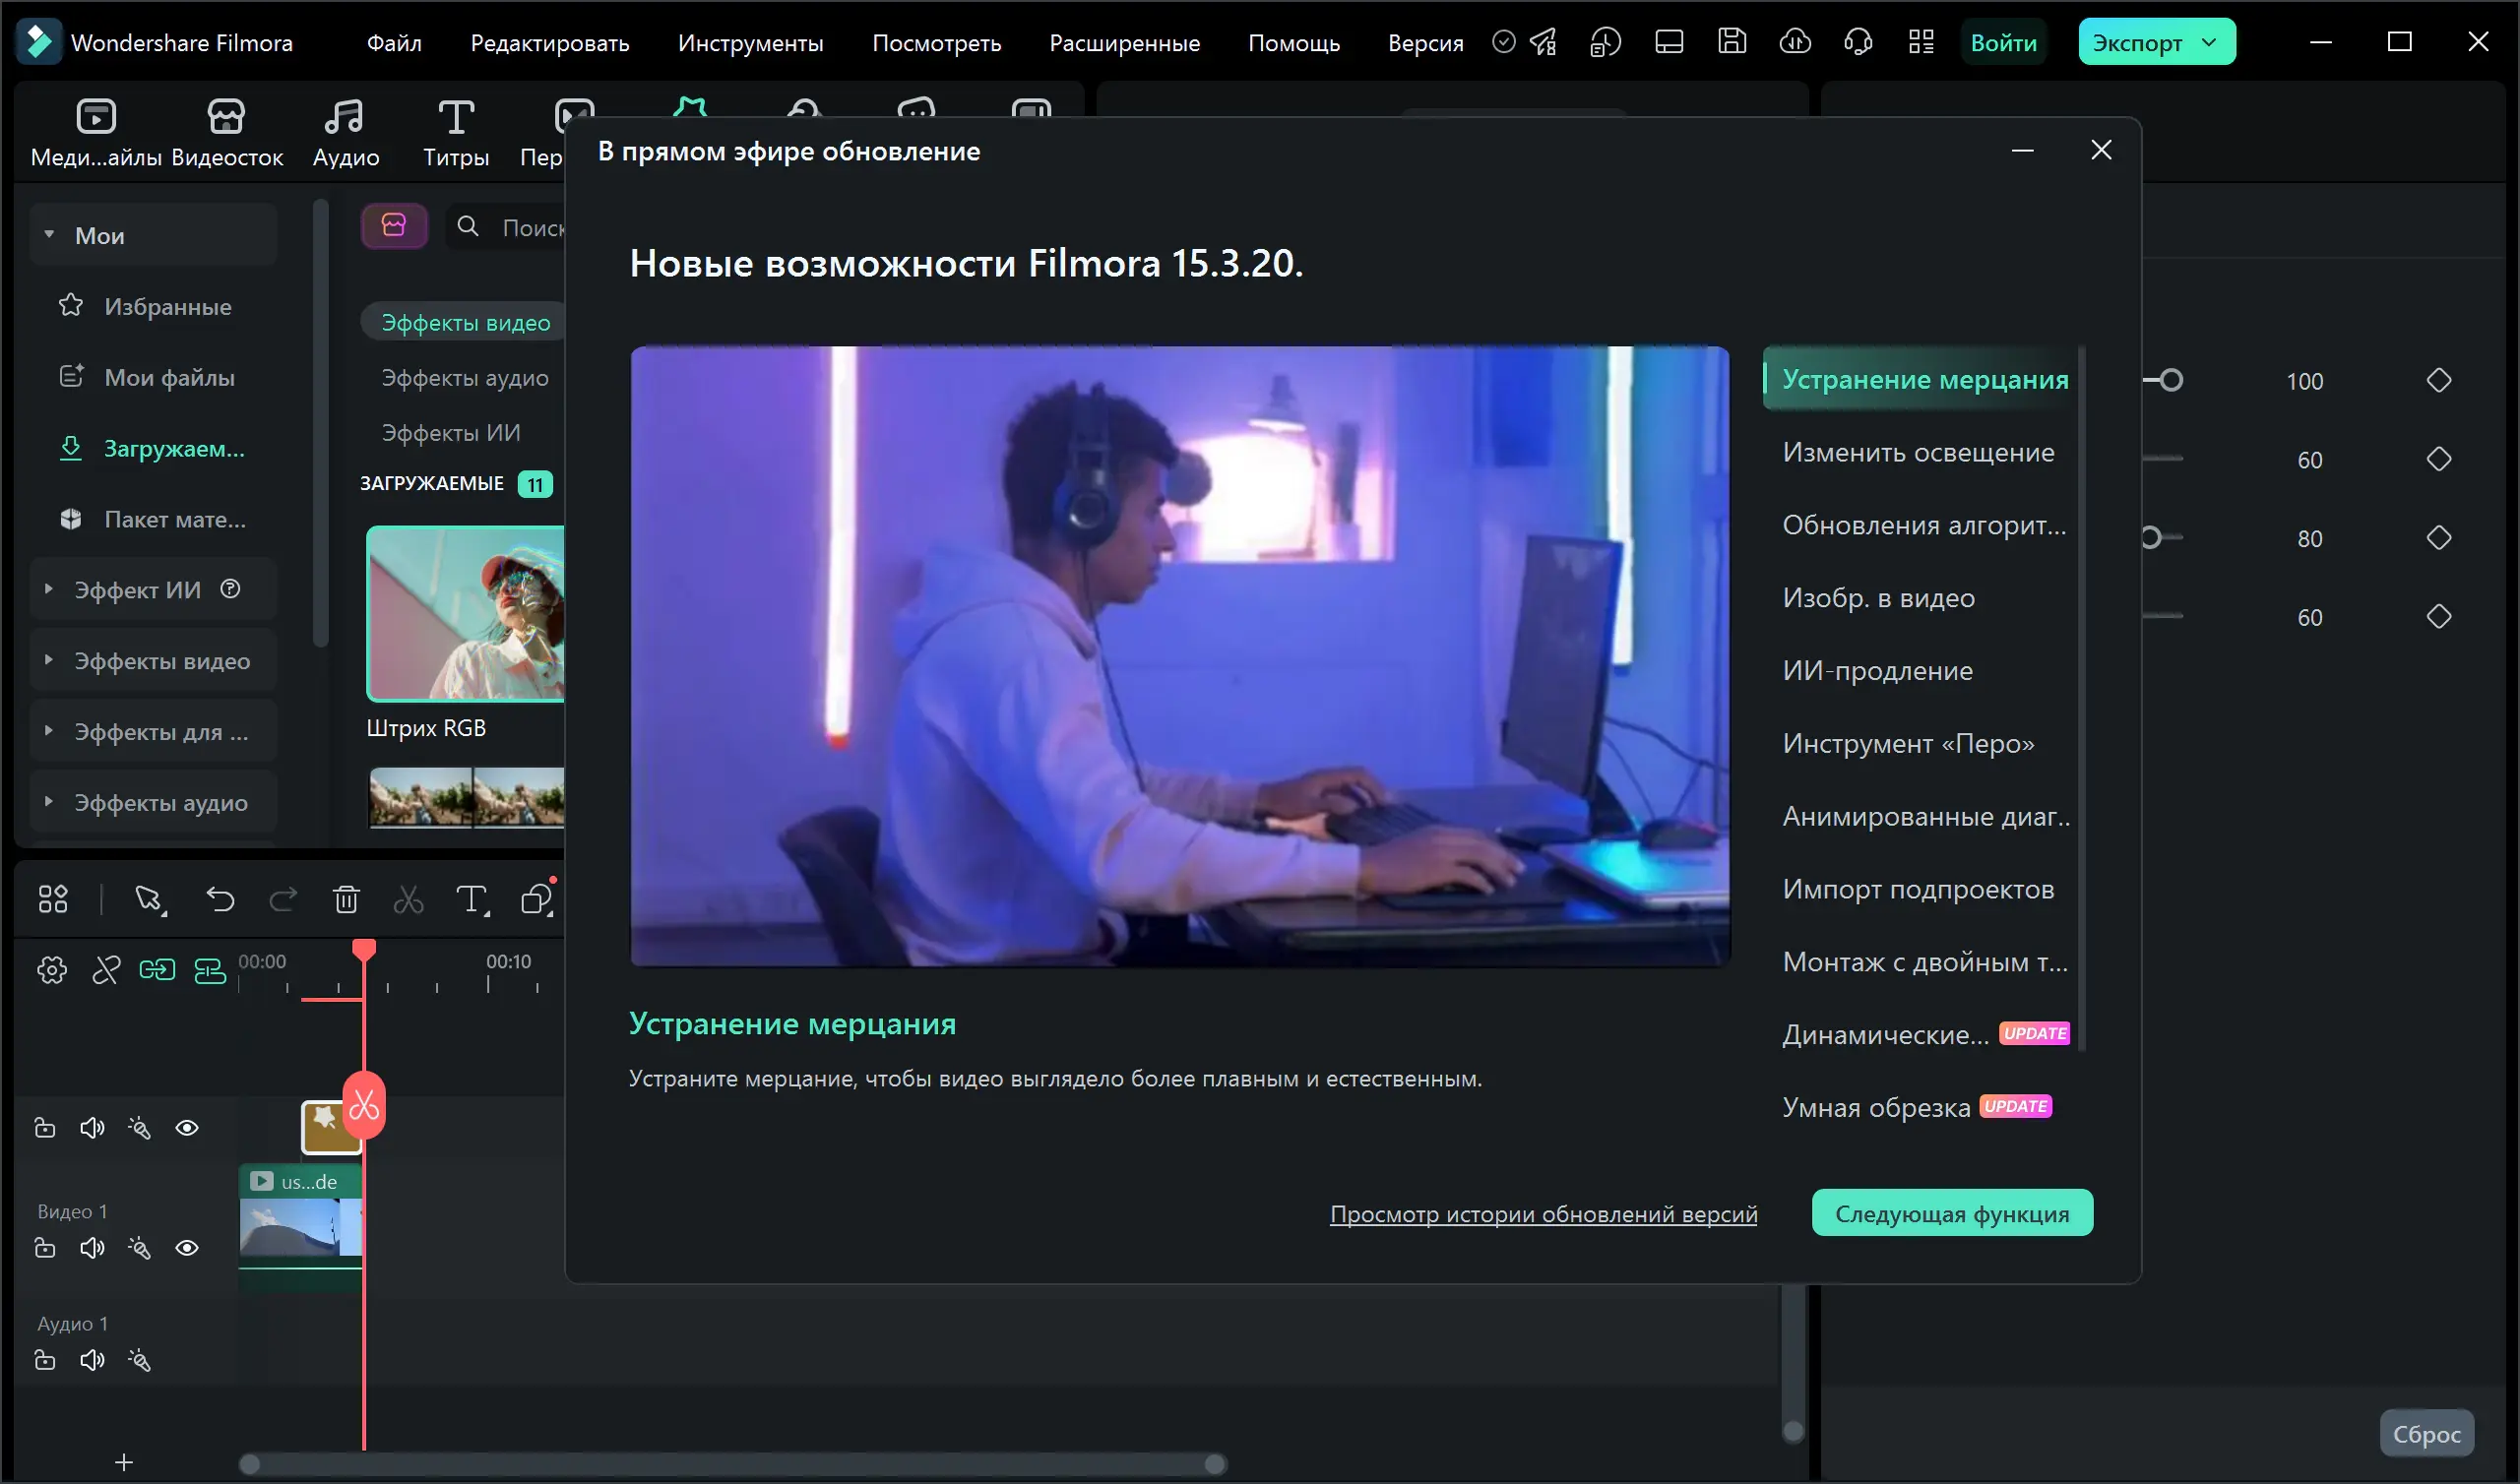Screen dimensions: 2520x1484
Task: Select the text tool icon in timeline toolbar
Action: pos(471,900)
